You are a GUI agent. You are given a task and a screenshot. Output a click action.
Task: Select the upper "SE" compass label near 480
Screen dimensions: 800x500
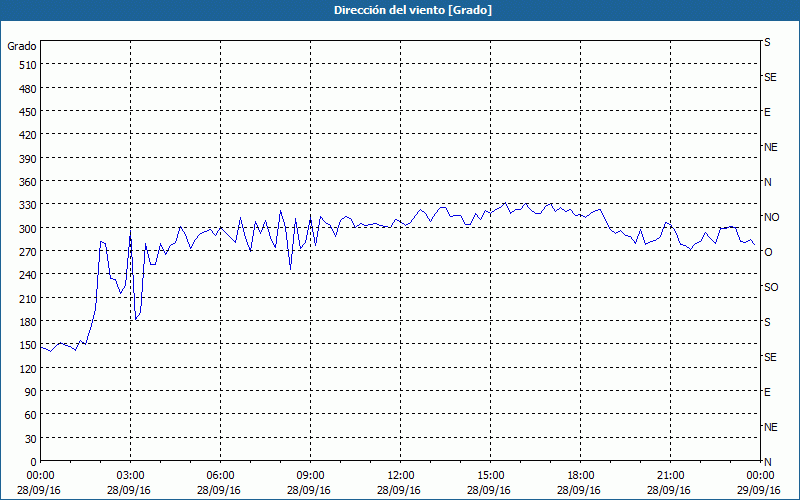coord(770,77)
